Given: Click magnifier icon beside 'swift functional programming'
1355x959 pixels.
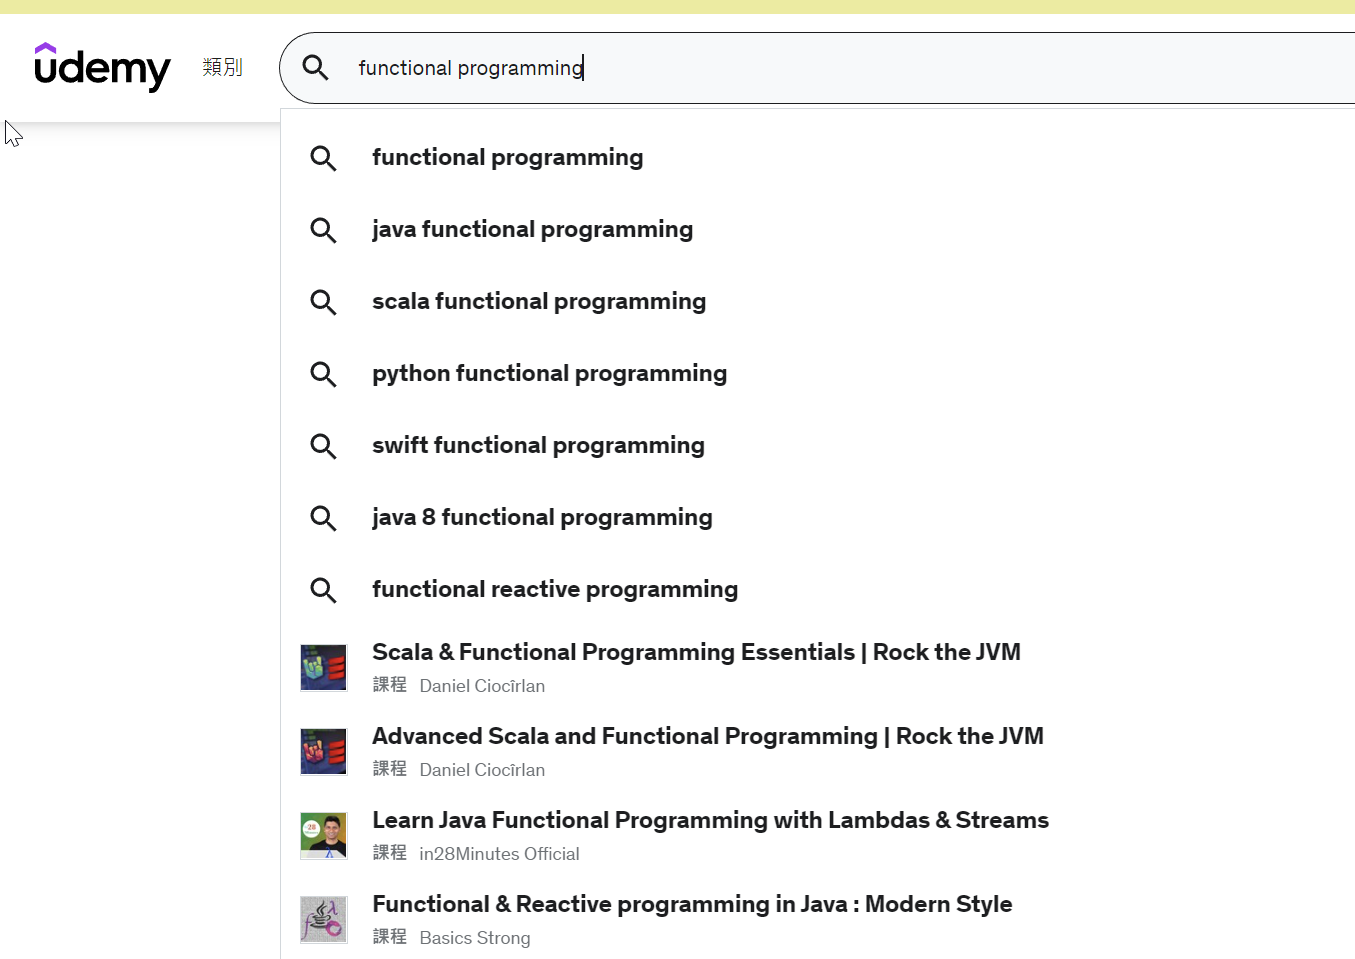Looking at the screenshot, I should (x=323, y=446).
